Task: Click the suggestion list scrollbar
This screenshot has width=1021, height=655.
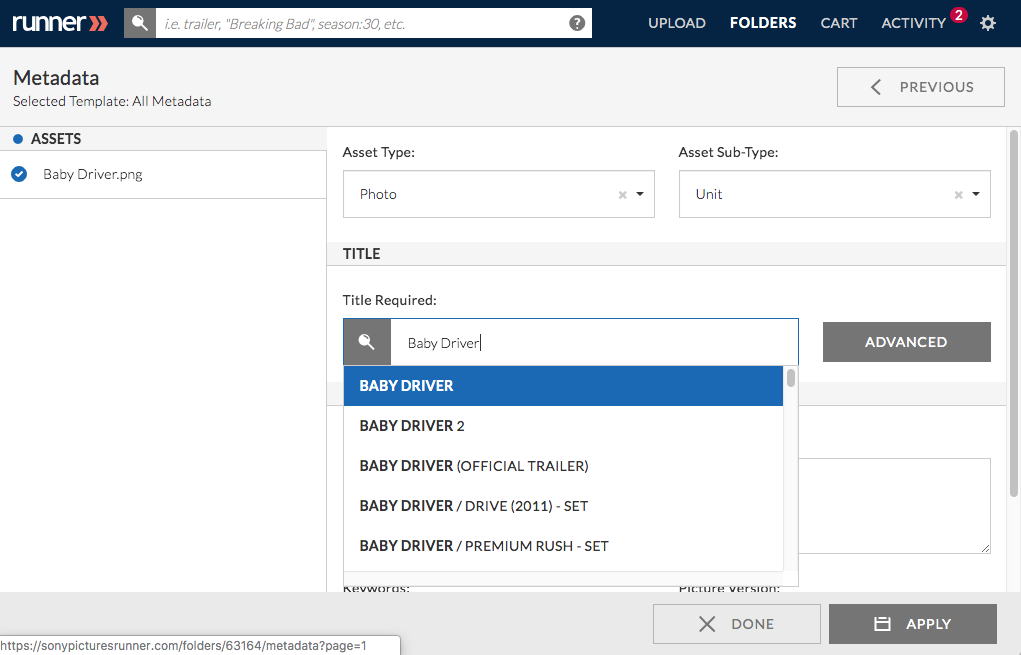Action: [790, 378]
